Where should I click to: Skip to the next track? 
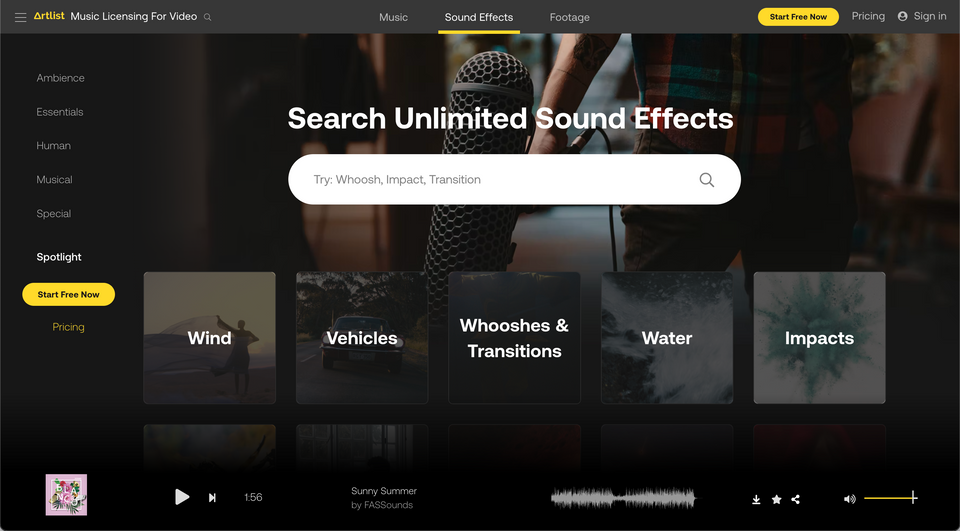point(212,497)
